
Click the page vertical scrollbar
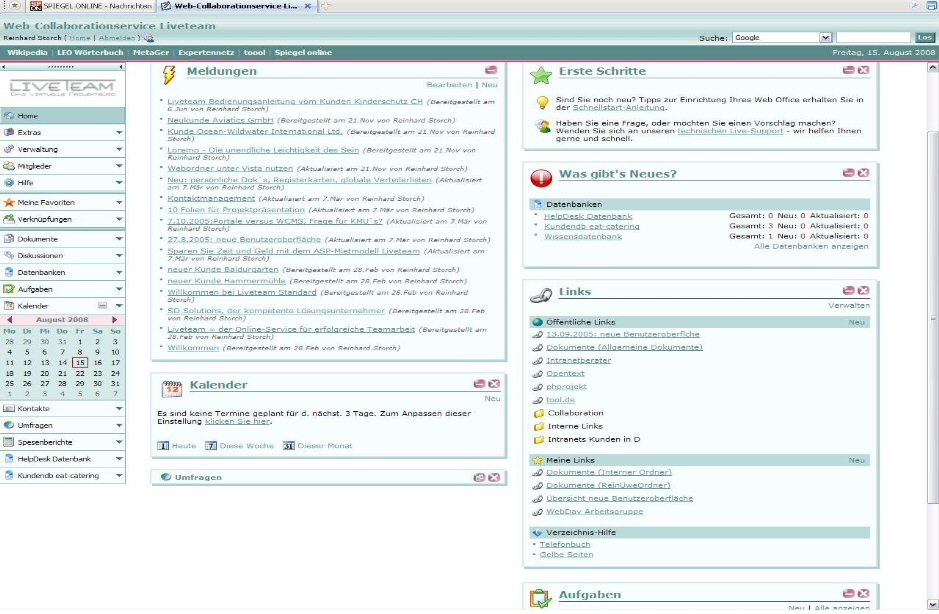(932, 317)
